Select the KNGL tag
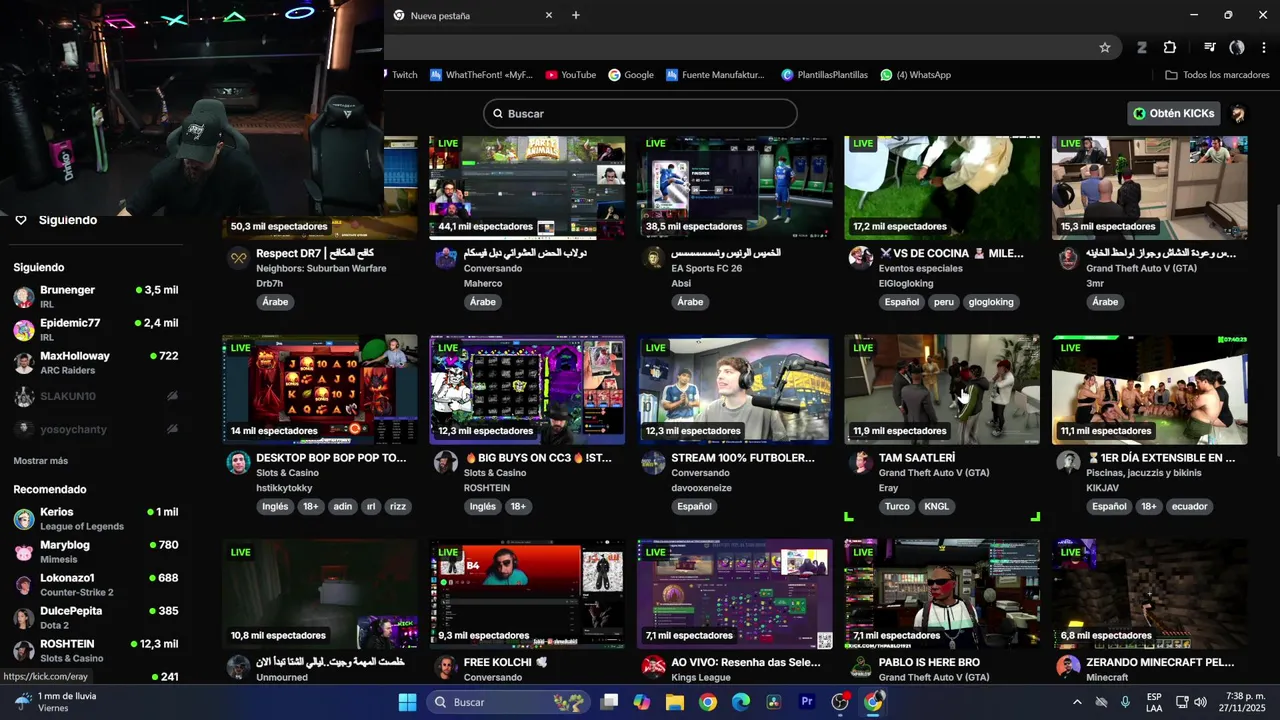This screenshot has width=1280, height=720. pyautogui.click(x=937, y=506)
